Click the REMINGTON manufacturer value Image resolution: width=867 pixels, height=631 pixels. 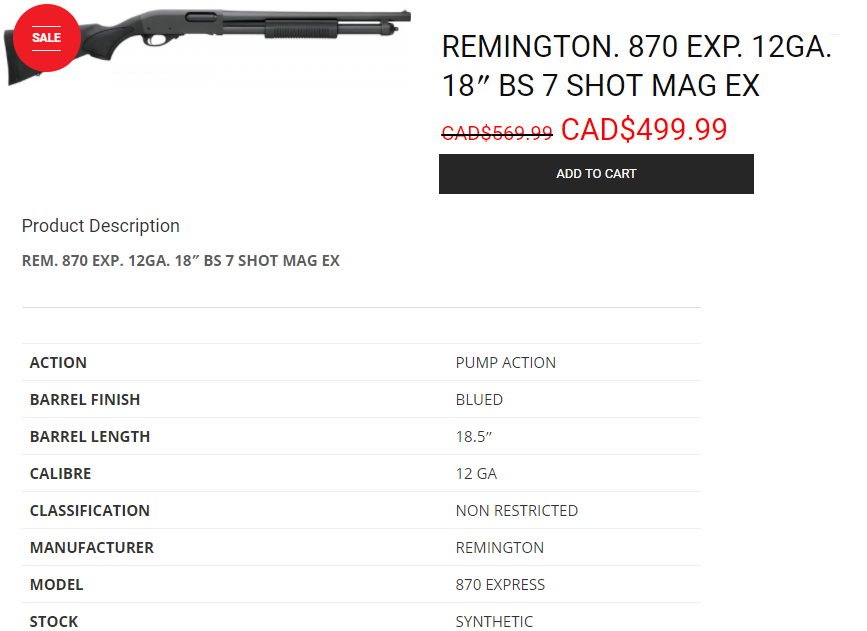(x=499, y=548)
